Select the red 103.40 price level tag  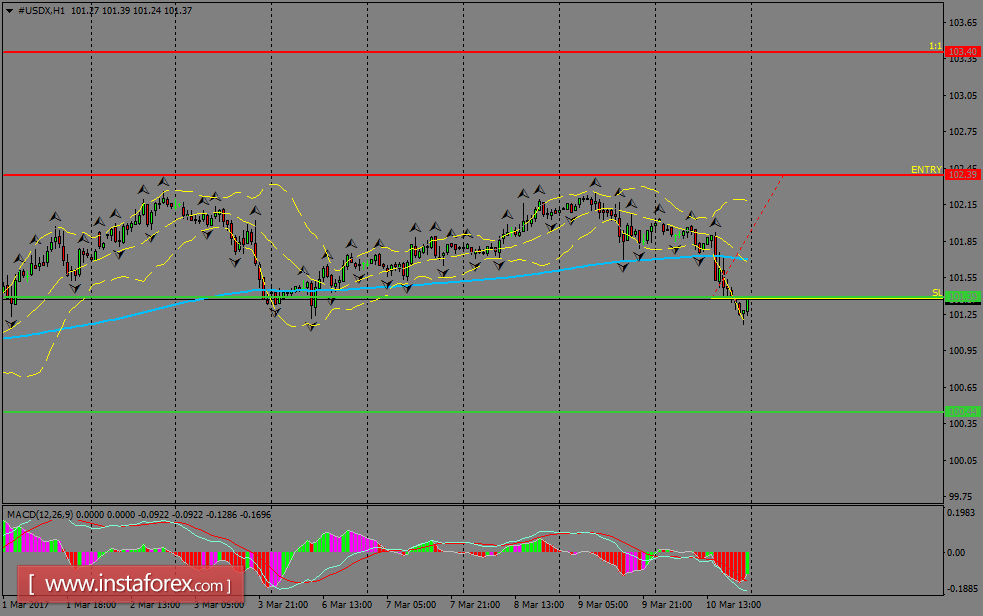pyautogui.click(x=962, y=51)
